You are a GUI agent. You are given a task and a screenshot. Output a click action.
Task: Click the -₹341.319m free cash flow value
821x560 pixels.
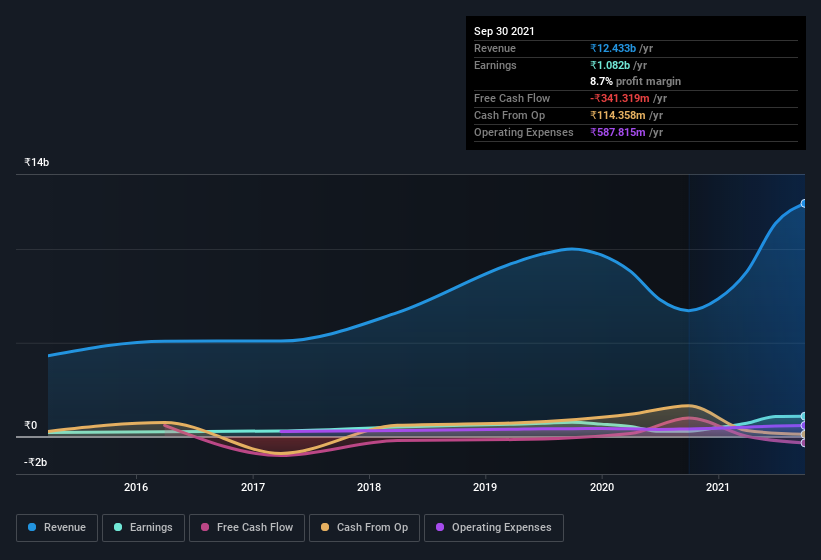tap(620, 98)
